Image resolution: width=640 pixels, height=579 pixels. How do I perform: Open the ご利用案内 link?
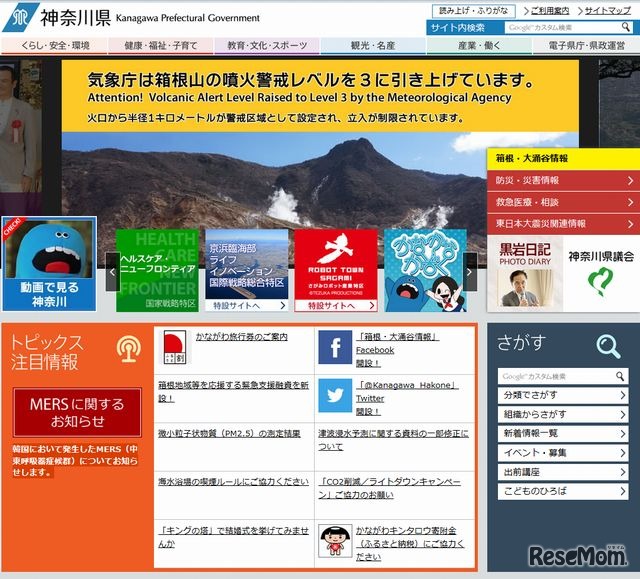549,11
